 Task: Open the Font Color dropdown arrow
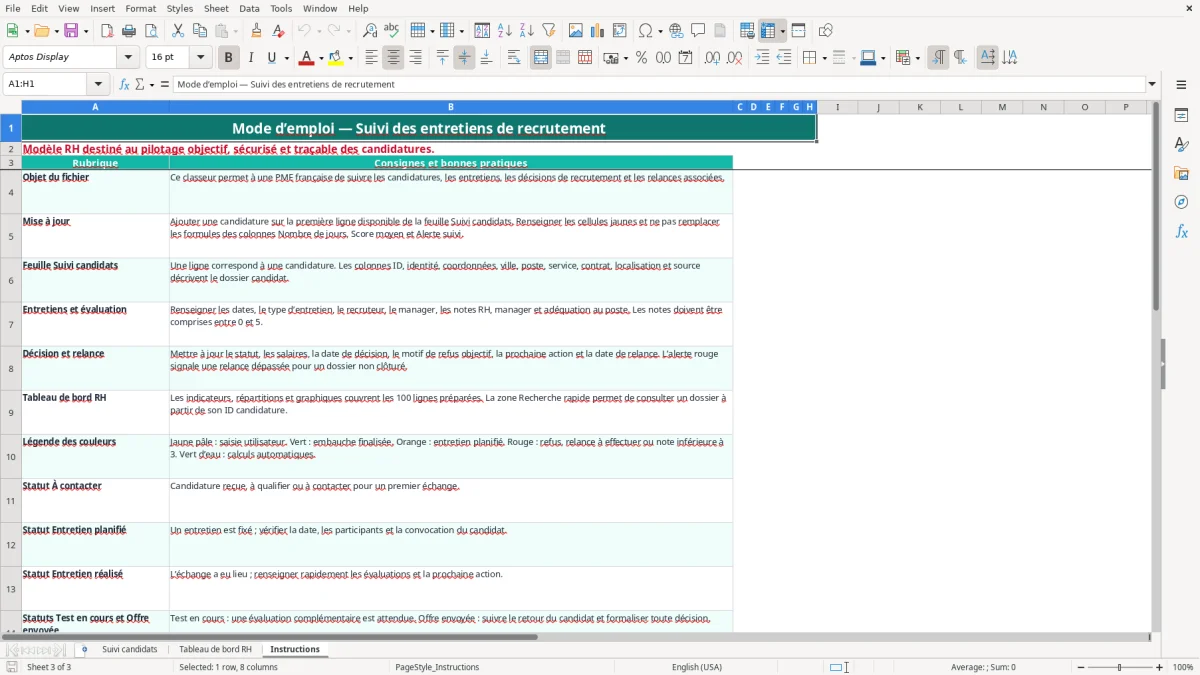click(x=320, y=58)
